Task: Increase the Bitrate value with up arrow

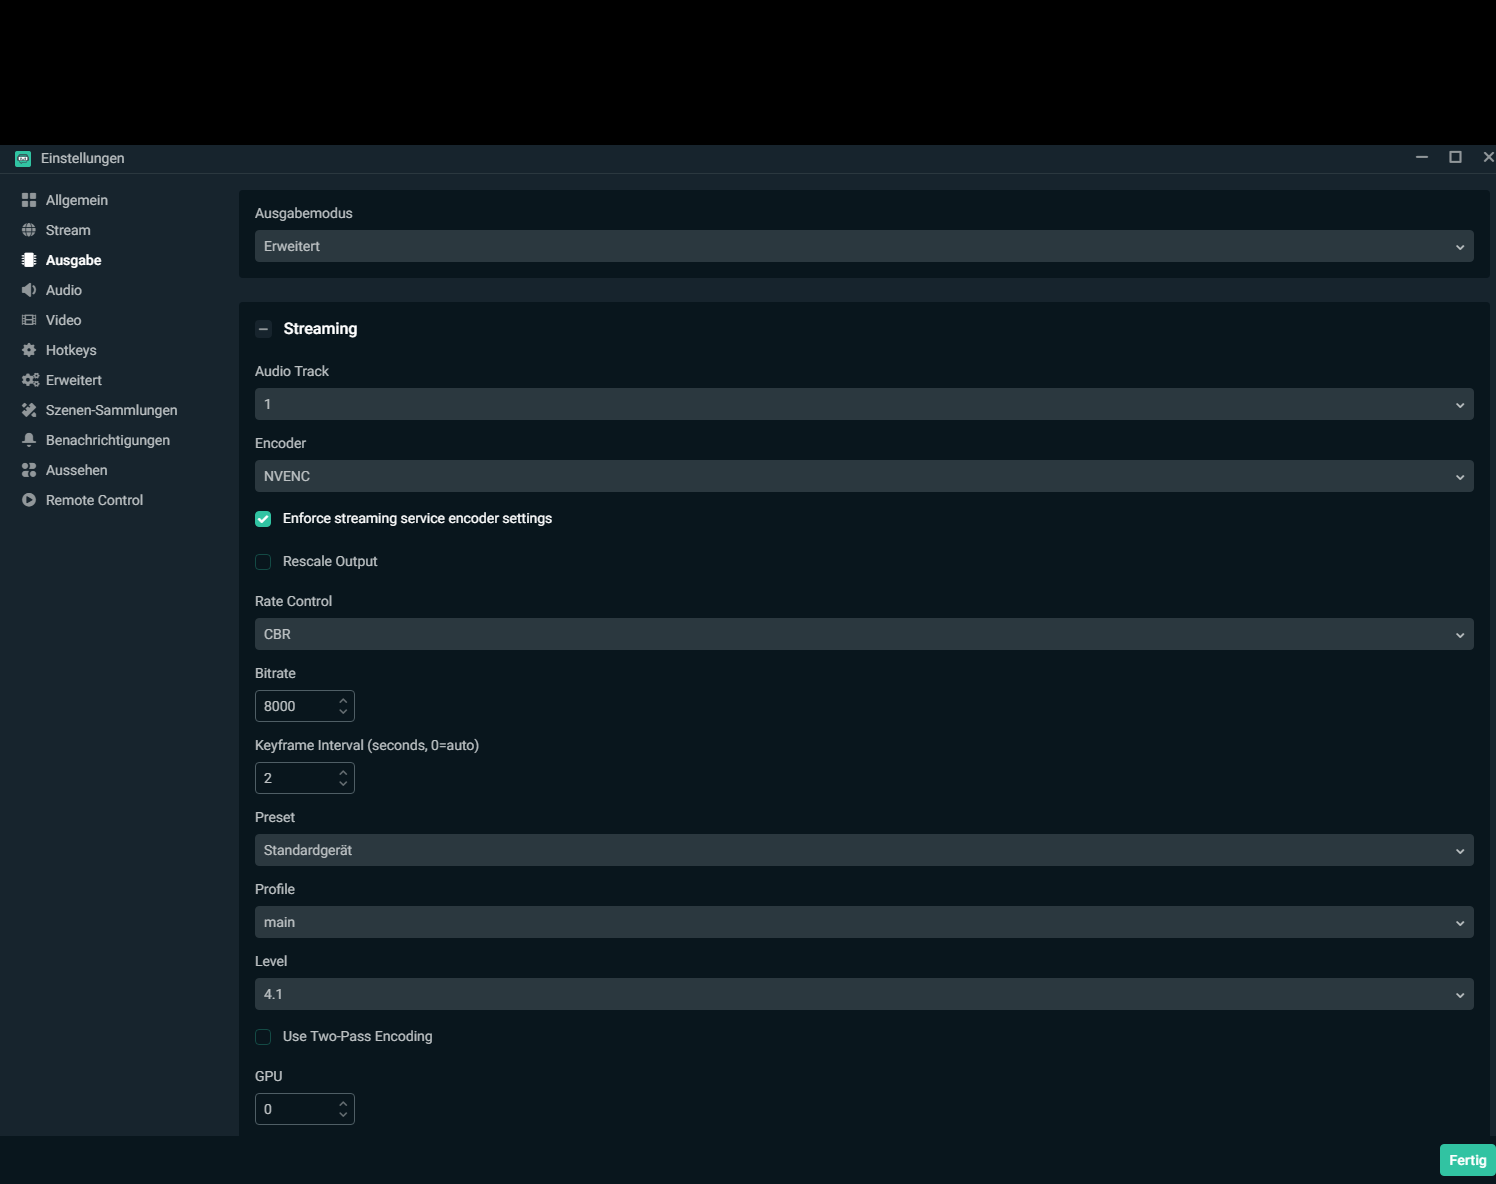Action: (343, 700)
